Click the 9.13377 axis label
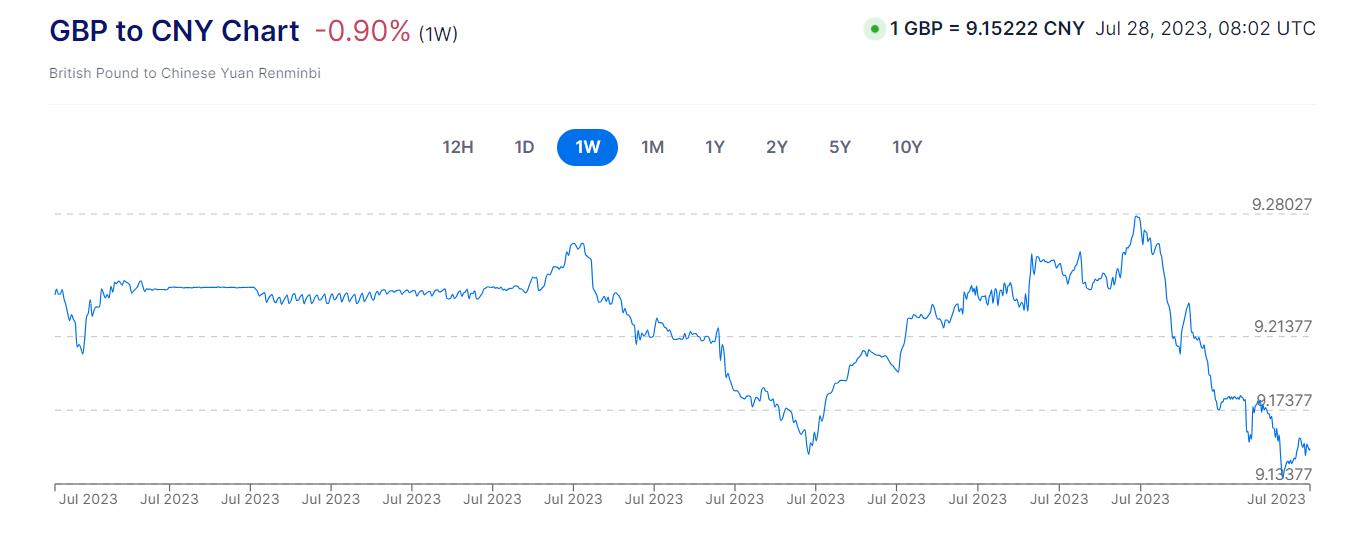Screen dimensions: 1352x546 [x=1283, y=474]
